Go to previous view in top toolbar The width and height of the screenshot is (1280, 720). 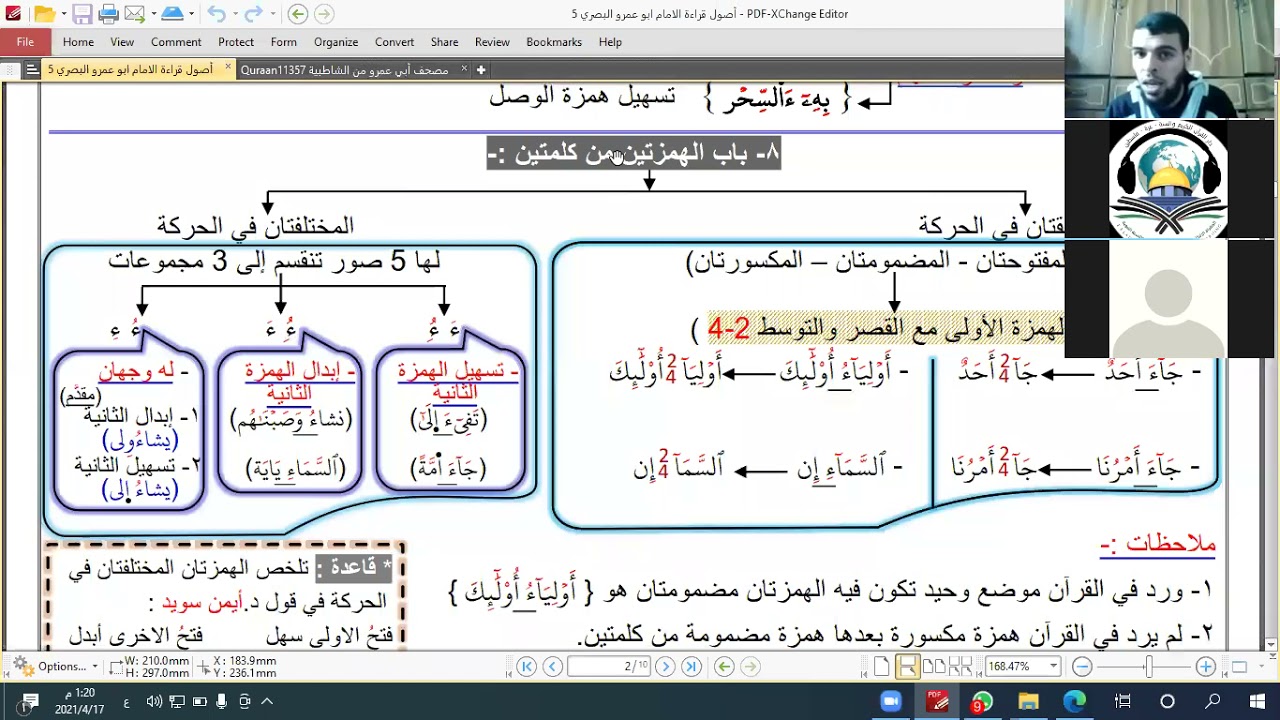(x=297, y=14)
